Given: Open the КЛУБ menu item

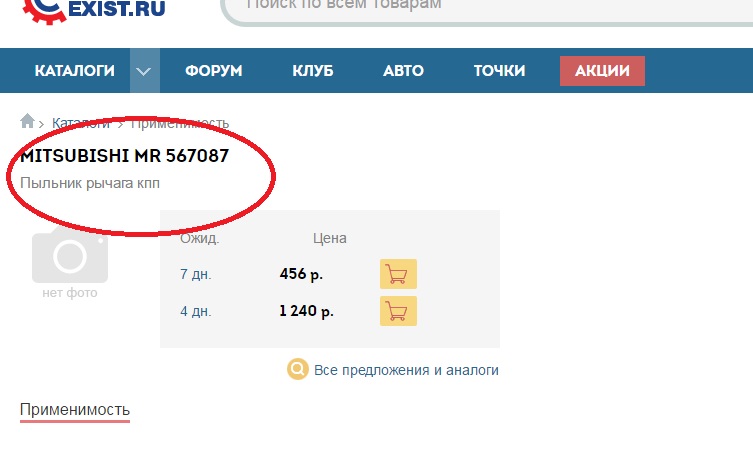Looking at the screenshot, I should 313,71.
